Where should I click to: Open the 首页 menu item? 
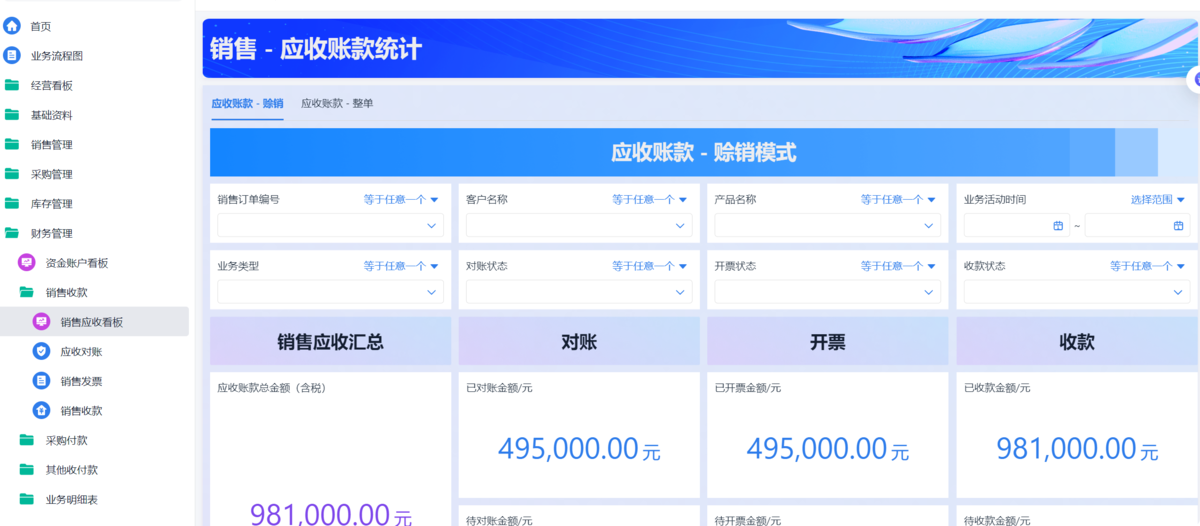tap(41, 27)
